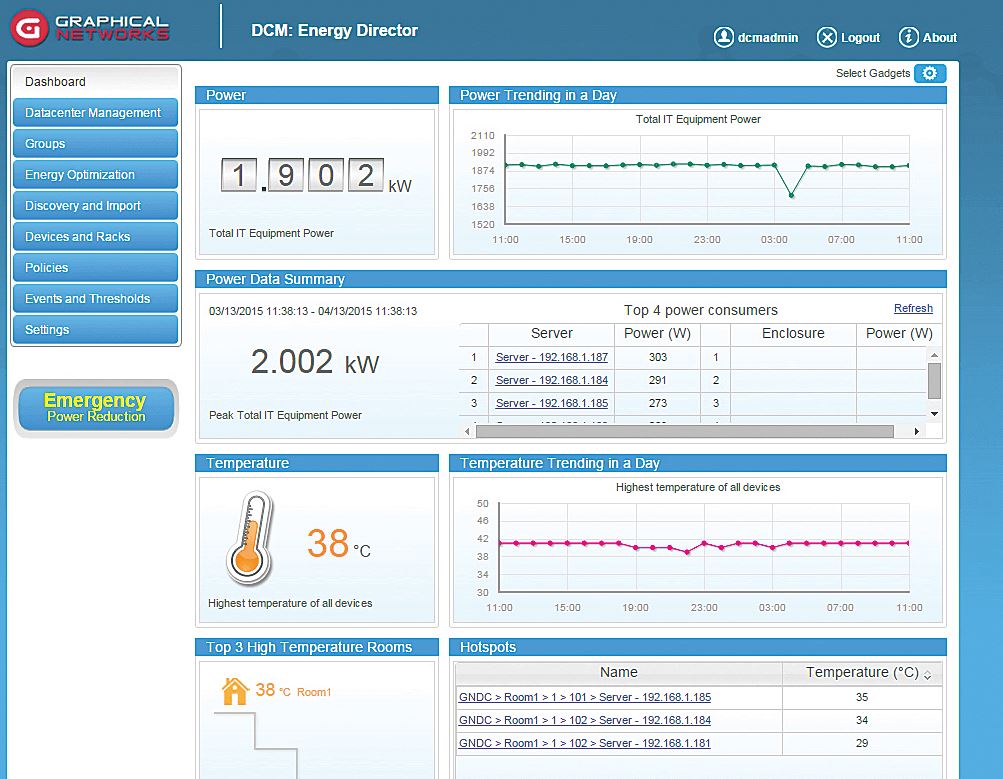Refresh the Top 4 power consumers list
The height and width of the screenshot is (779, 1003).
click(912, 308)
